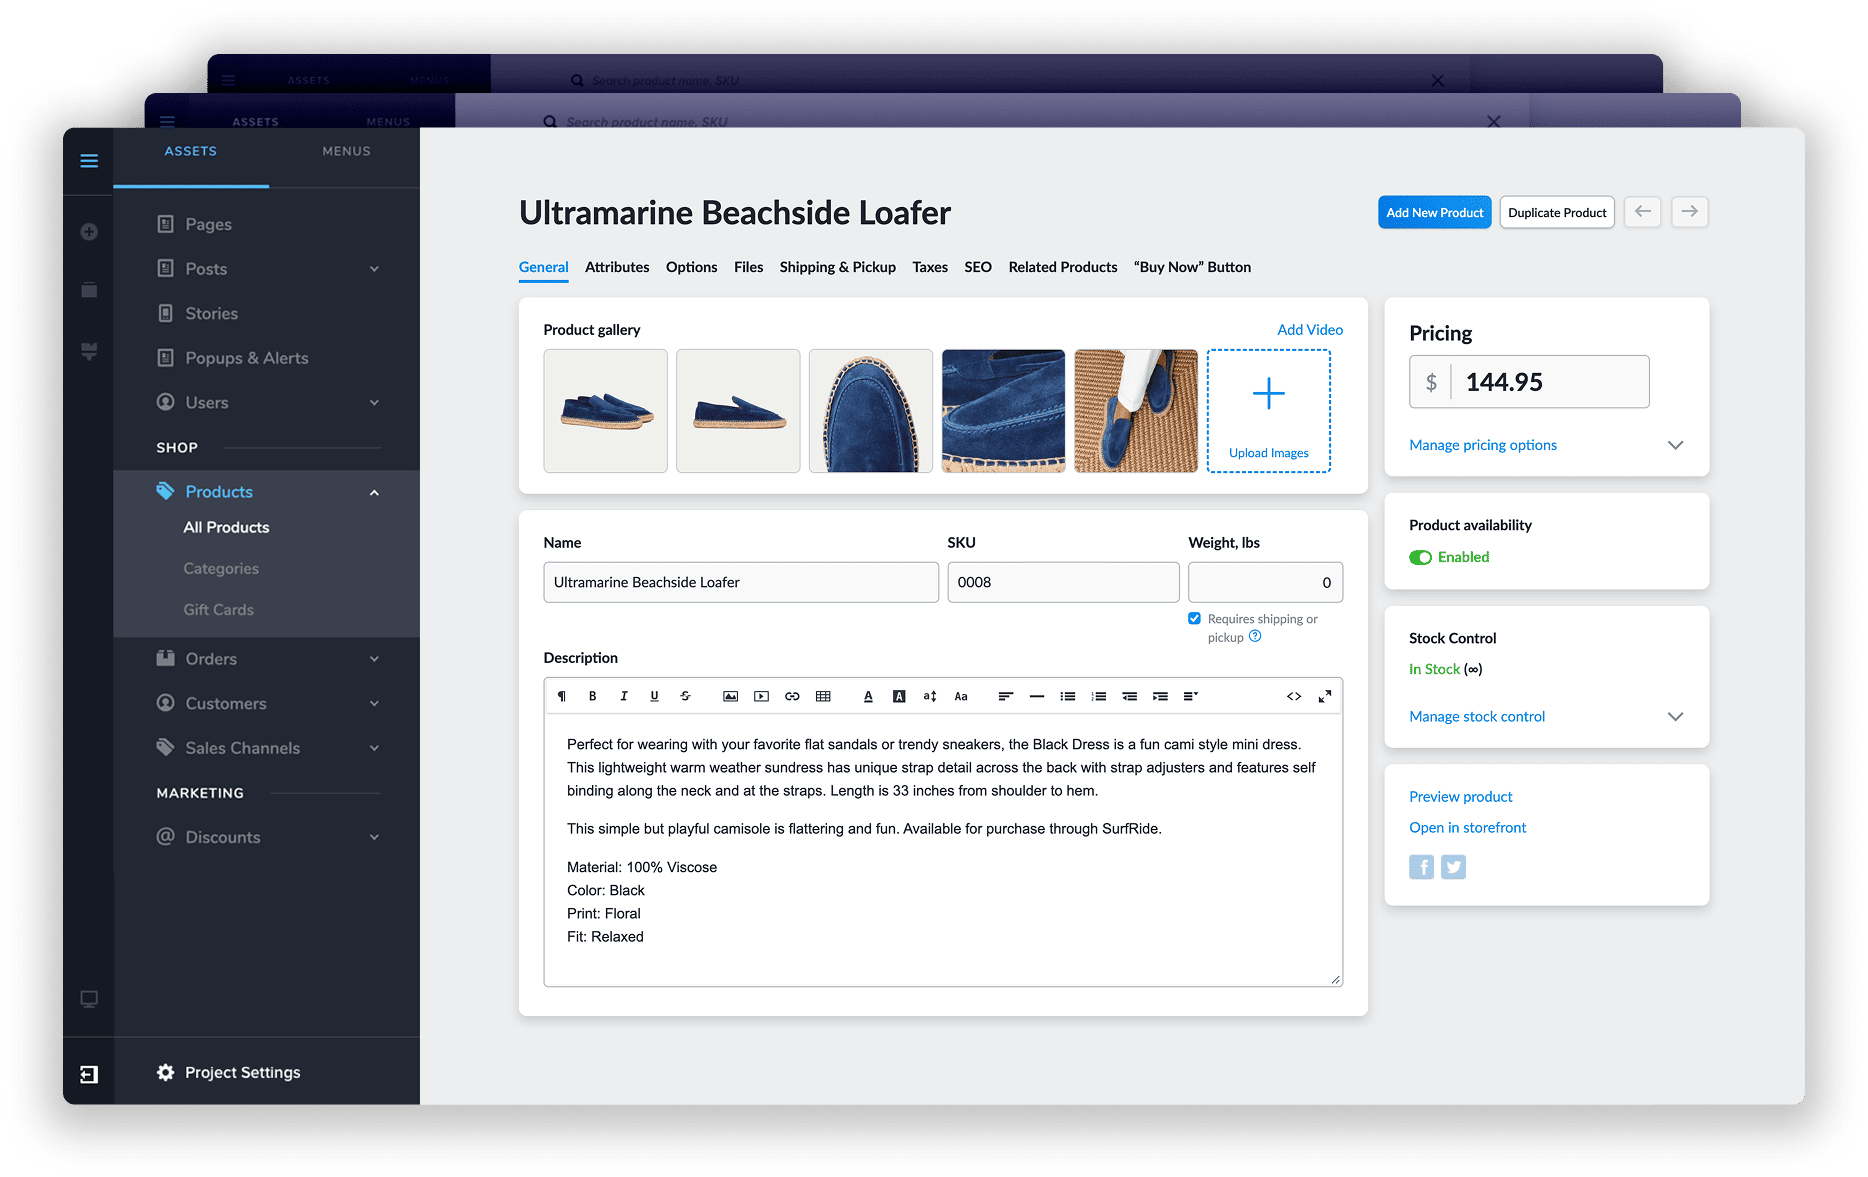
Task: Click the bulleted list icon in the editor
Action: pyautogui.click(x=1067, y=696)
